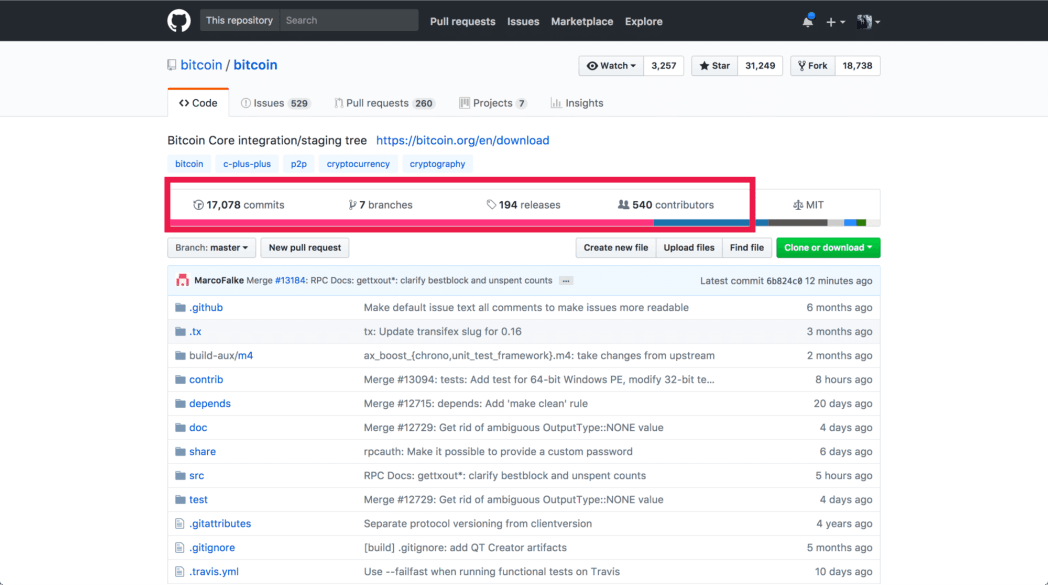Open Pull requests in the top navigation
Screen dimensions: 1048x585
463,21
